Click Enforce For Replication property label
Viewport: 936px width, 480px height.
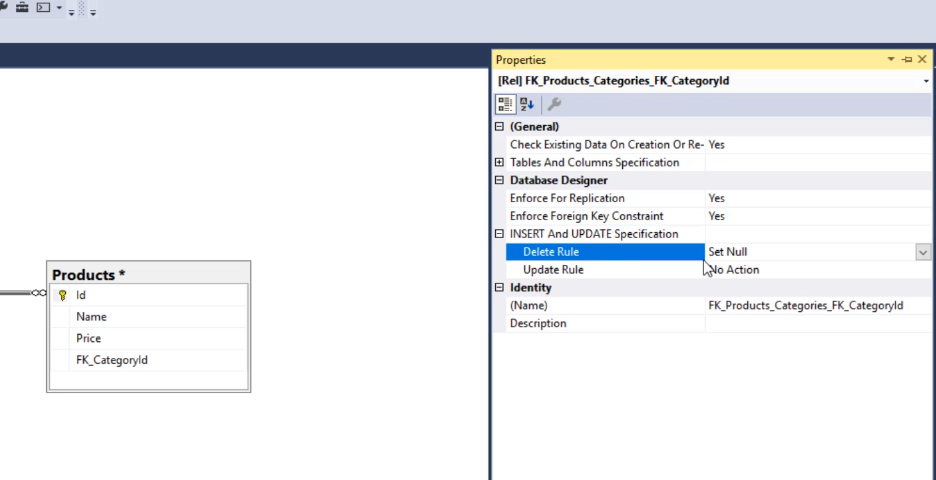point(567,198)
